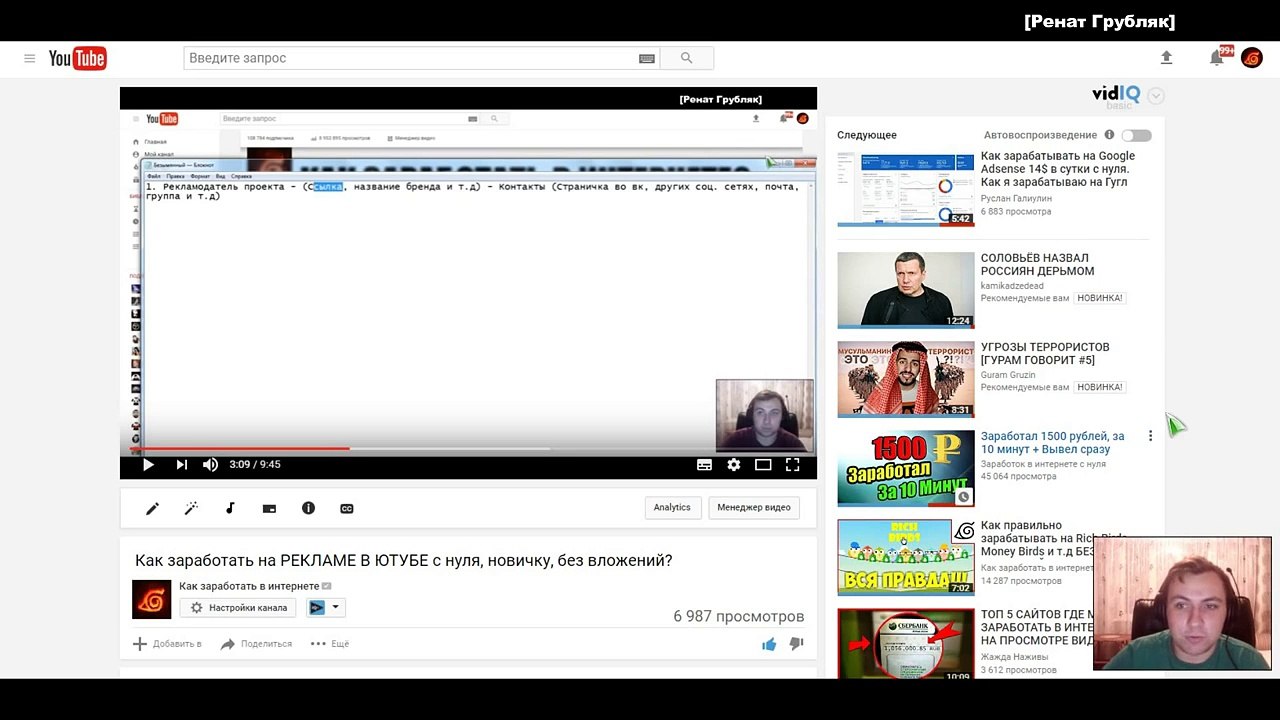Click the magnifier search button
1280x720 pixels.
click(x=686, y=58)
